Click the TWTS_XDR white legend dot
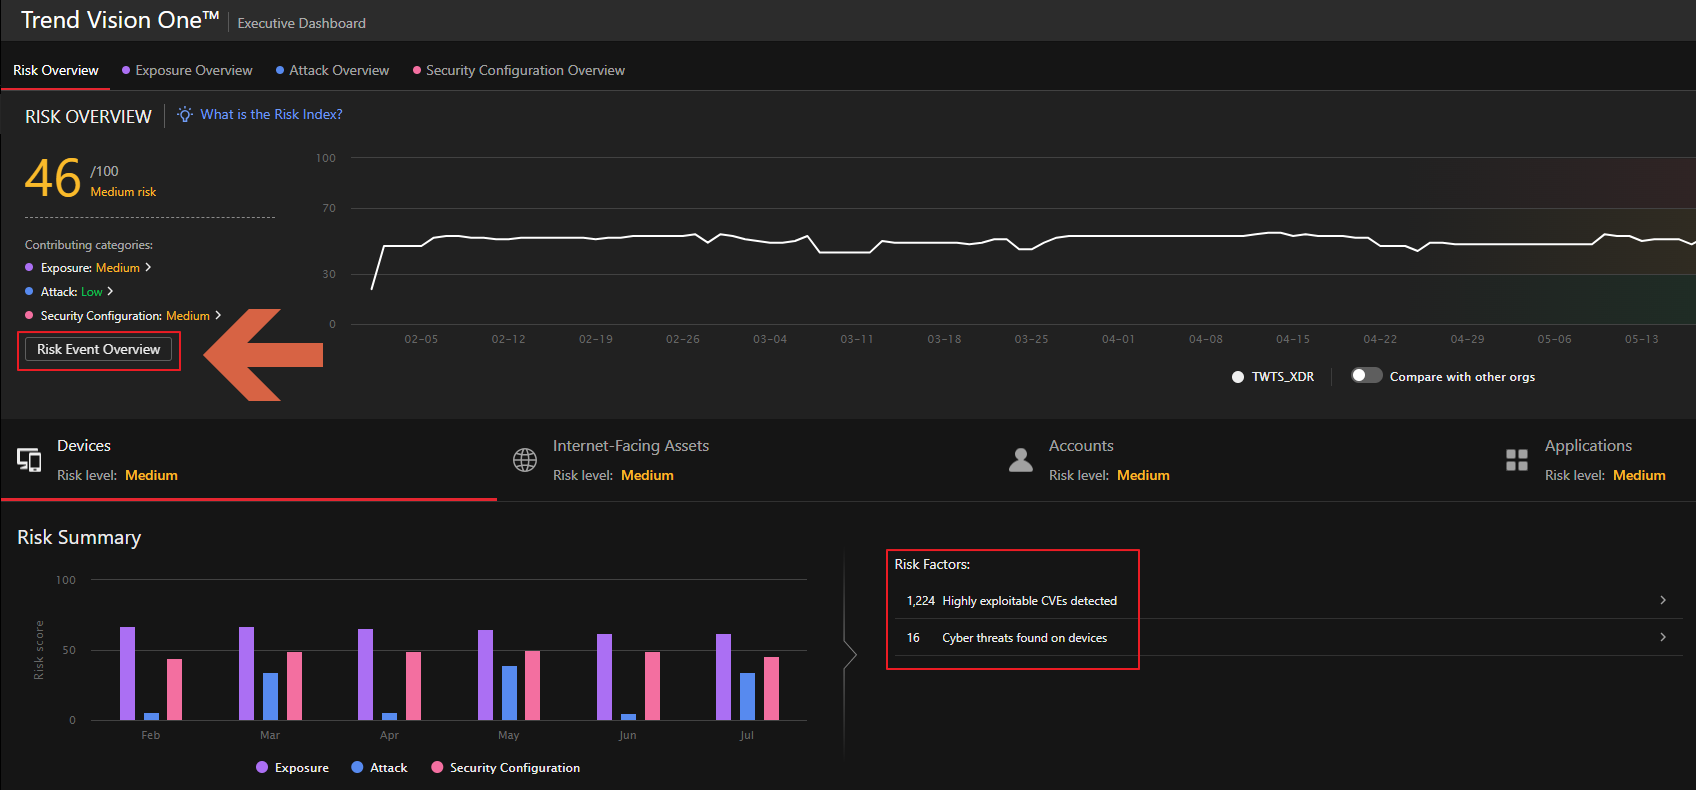Screen dimensions: 1696x790 tap(1238, 377)
